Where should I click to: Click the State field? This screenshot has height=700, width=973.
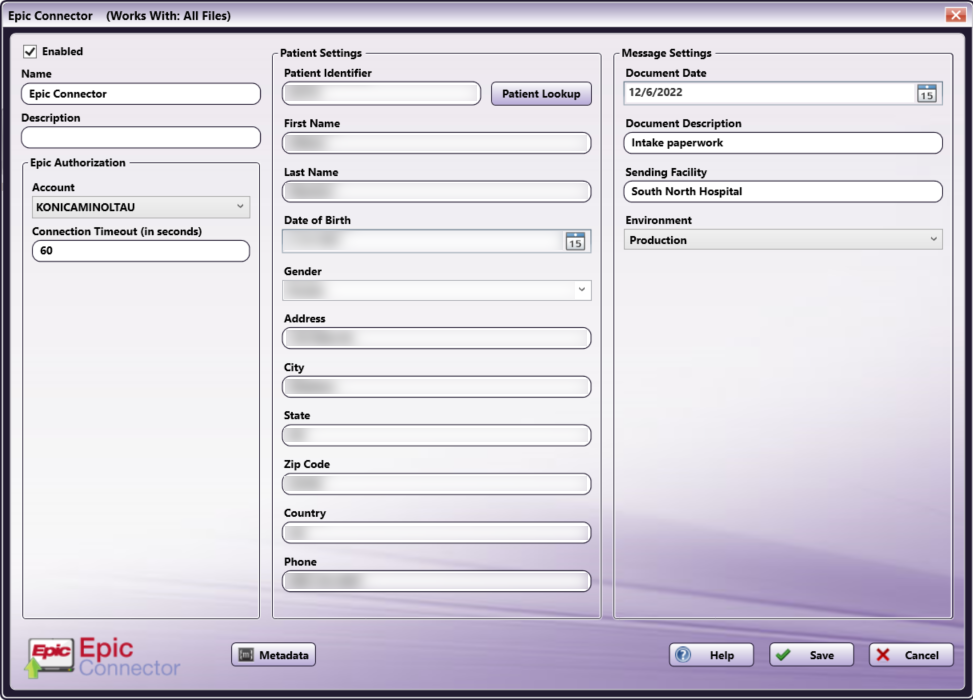(437, 435)
